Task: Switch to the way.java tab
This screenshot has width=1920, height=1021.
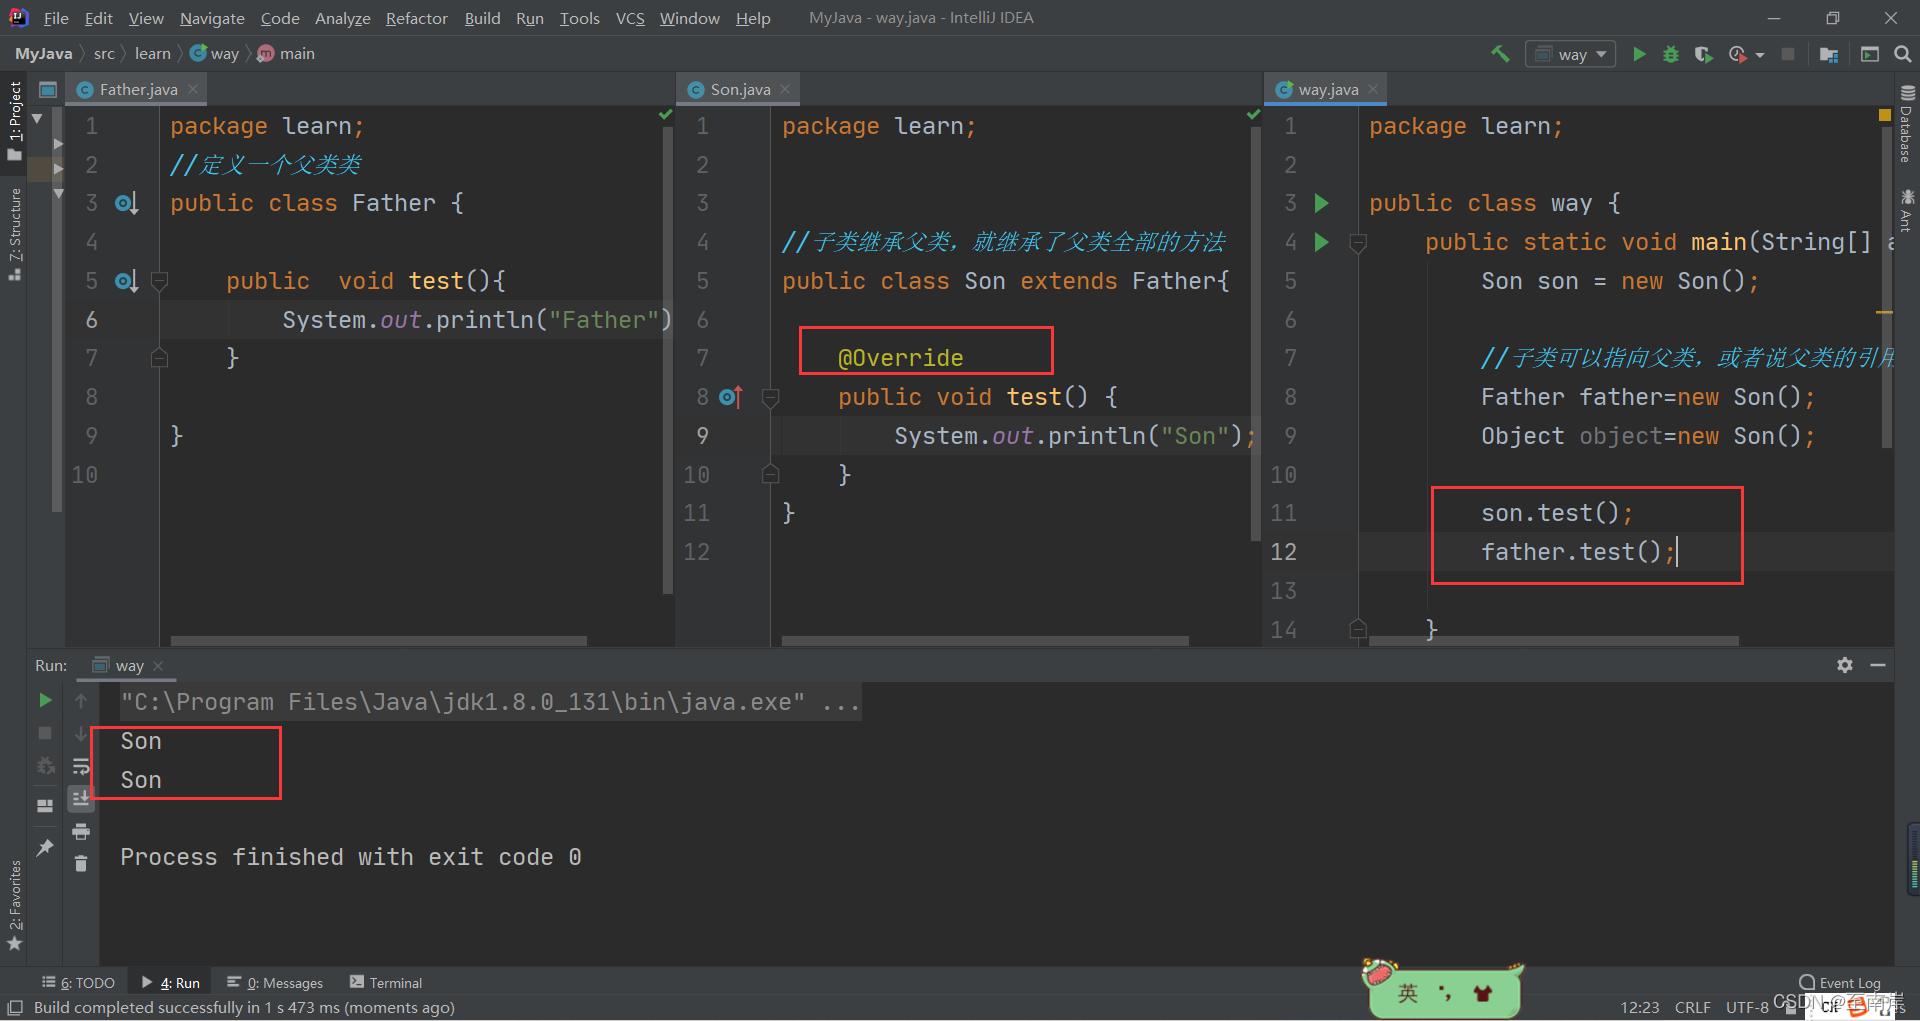Action: pos(1328,89)
